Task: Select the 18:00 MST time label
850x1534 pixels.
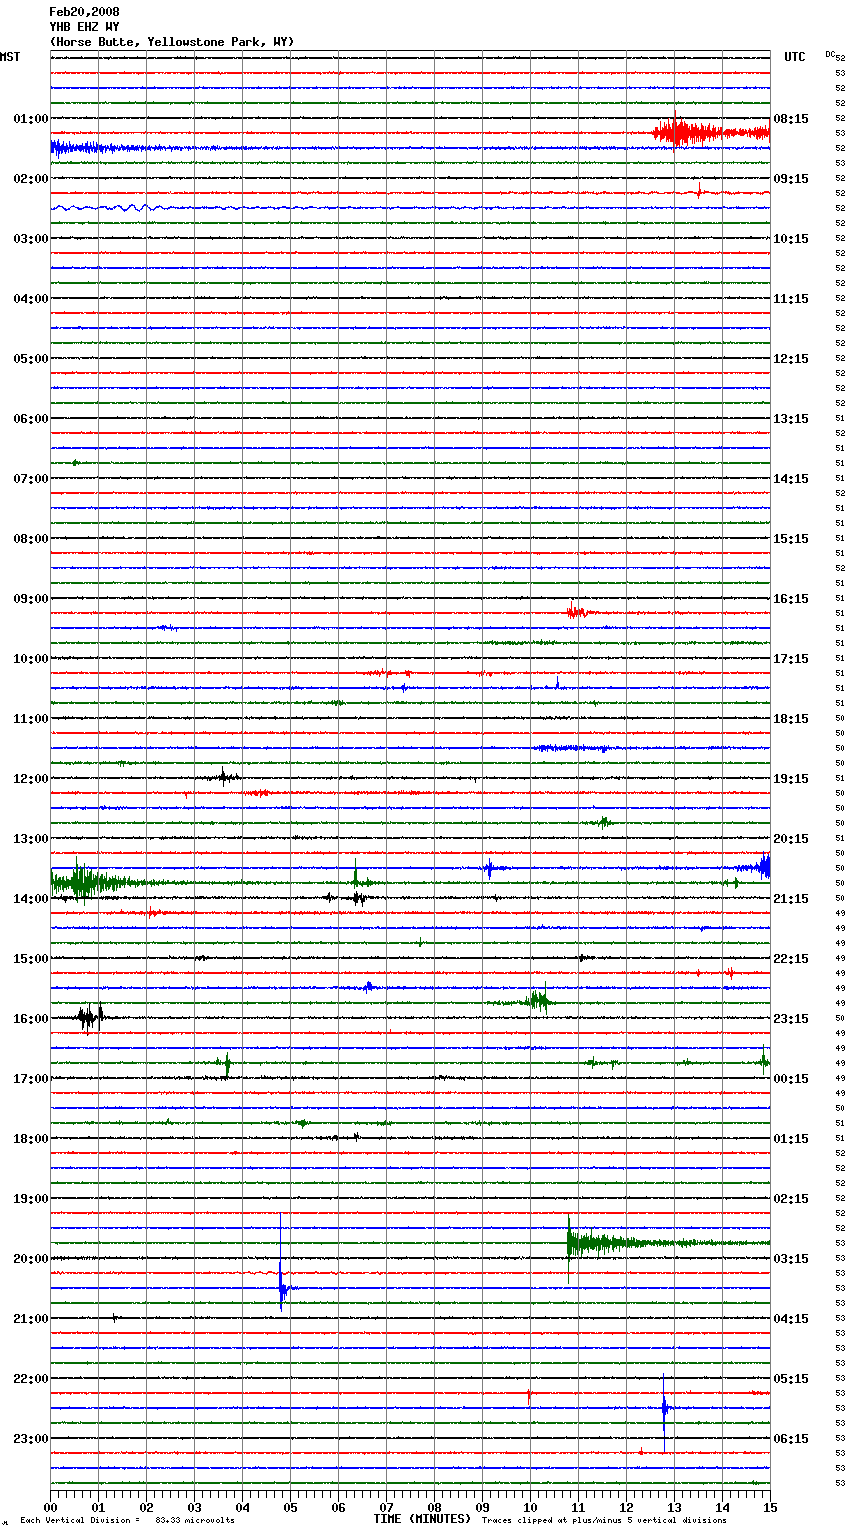Action: tap(31, 1139)
